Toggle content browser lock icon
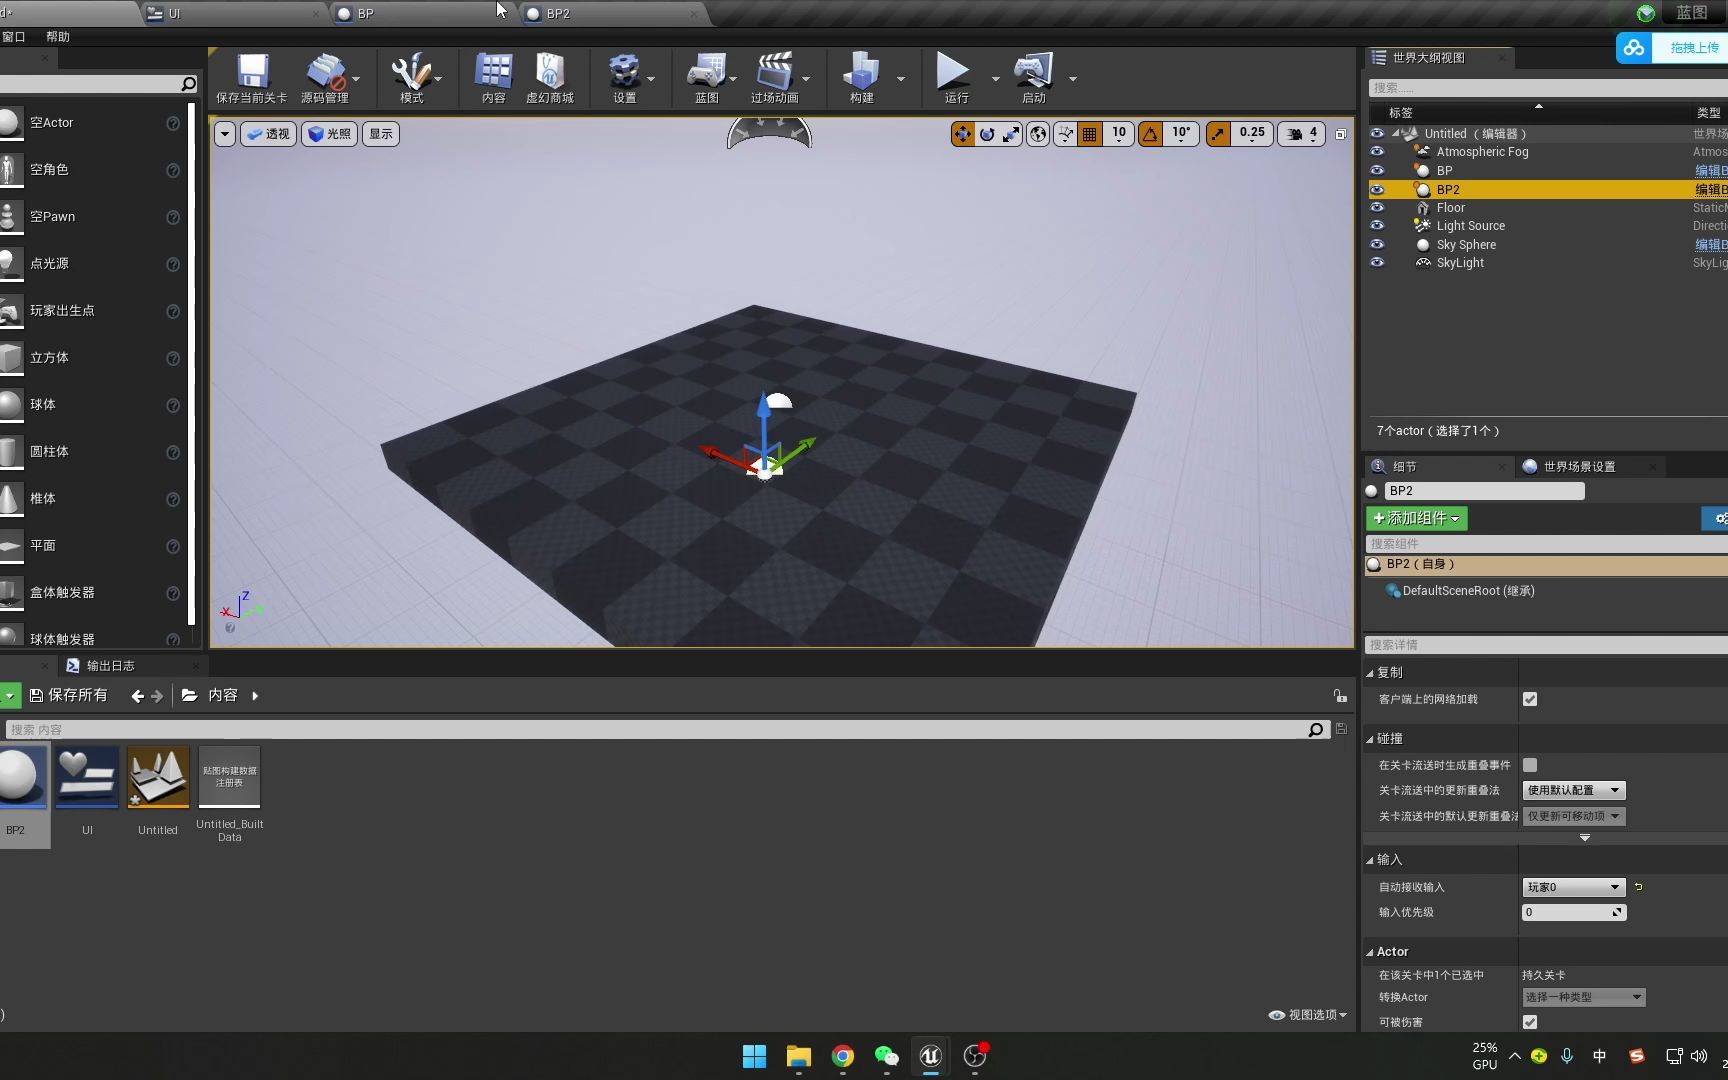 pyautogui.click(x=1340, y=696)
